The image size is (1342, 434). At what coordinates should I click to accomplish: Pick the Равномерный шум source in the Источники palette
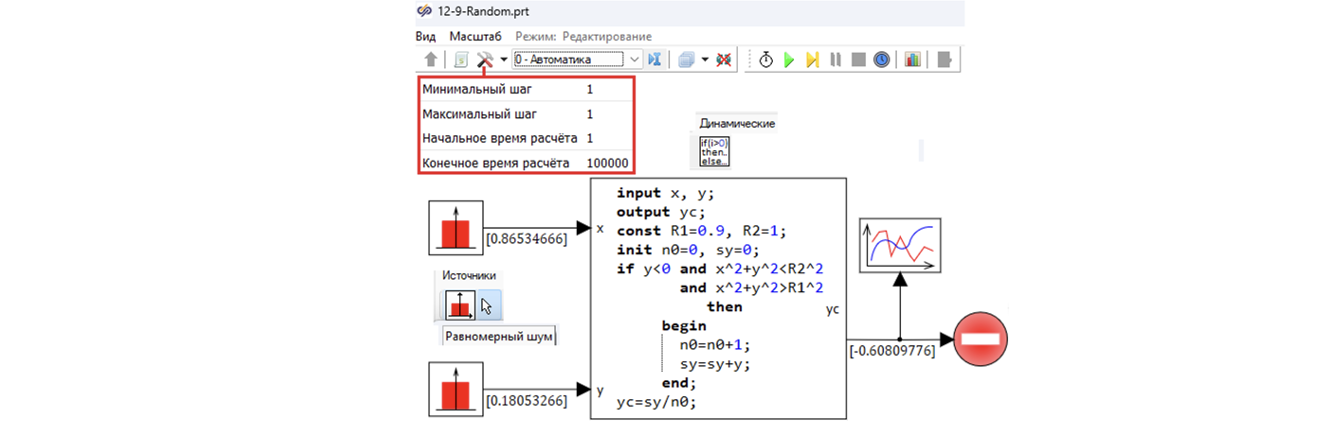460,304
